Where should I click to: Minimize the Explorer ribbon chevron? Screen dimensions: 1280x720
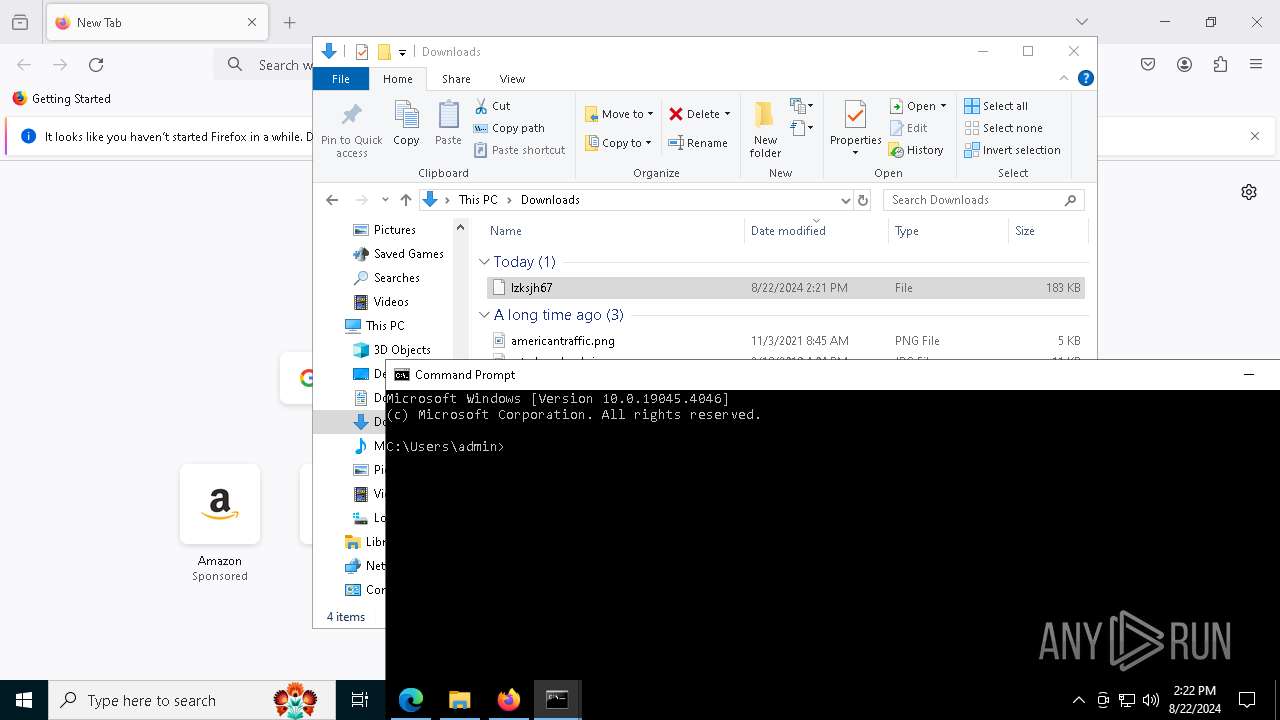coord(1064,78)
